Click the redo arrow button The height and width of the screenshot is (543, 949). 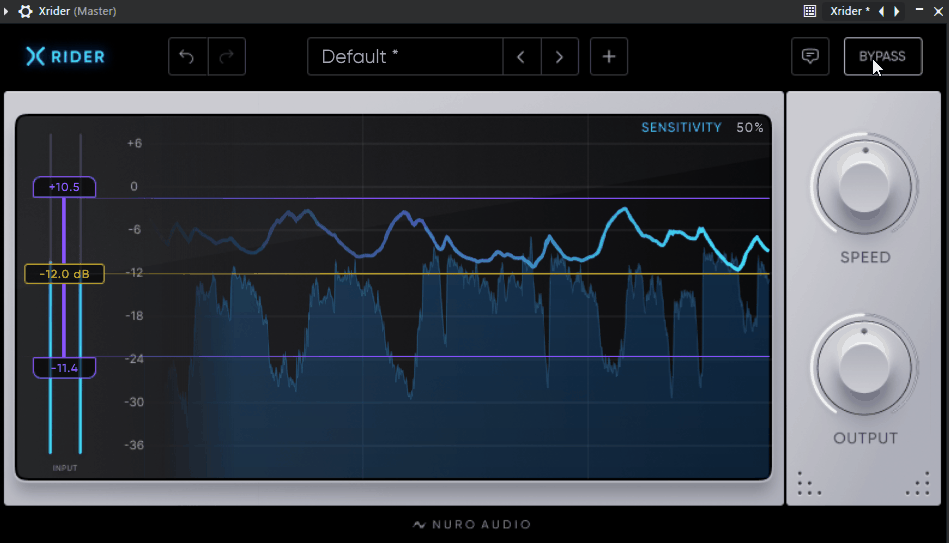click(x=227, y=56)
